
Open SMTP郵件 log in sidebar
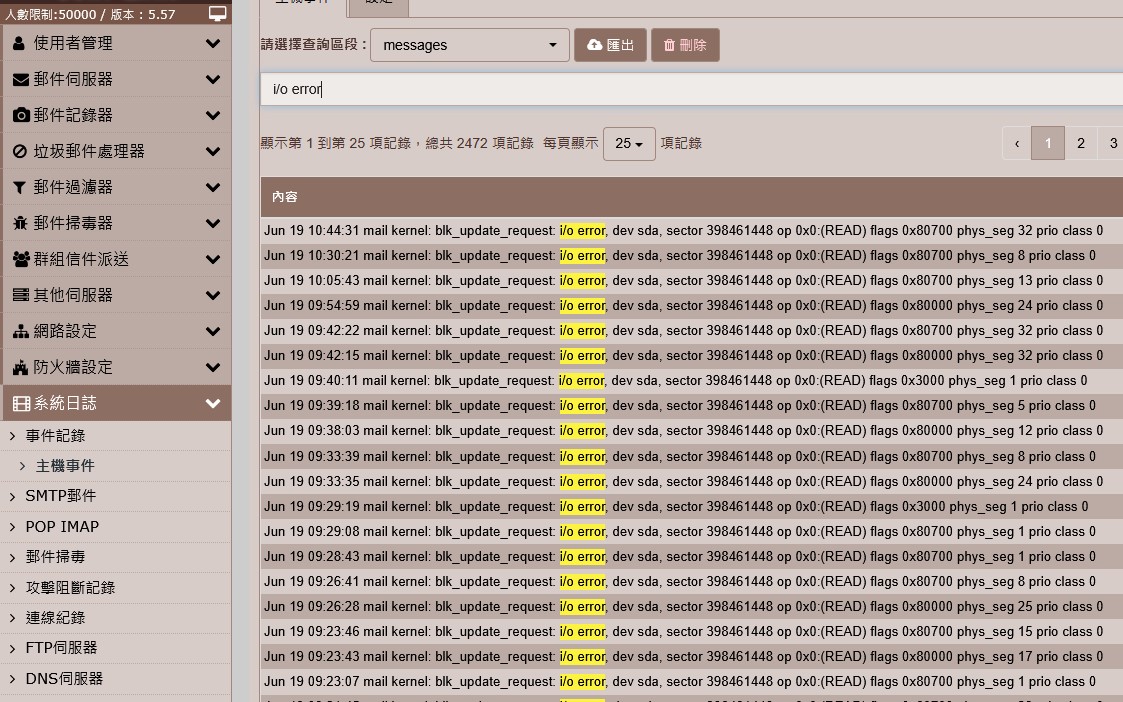[61, 496]
